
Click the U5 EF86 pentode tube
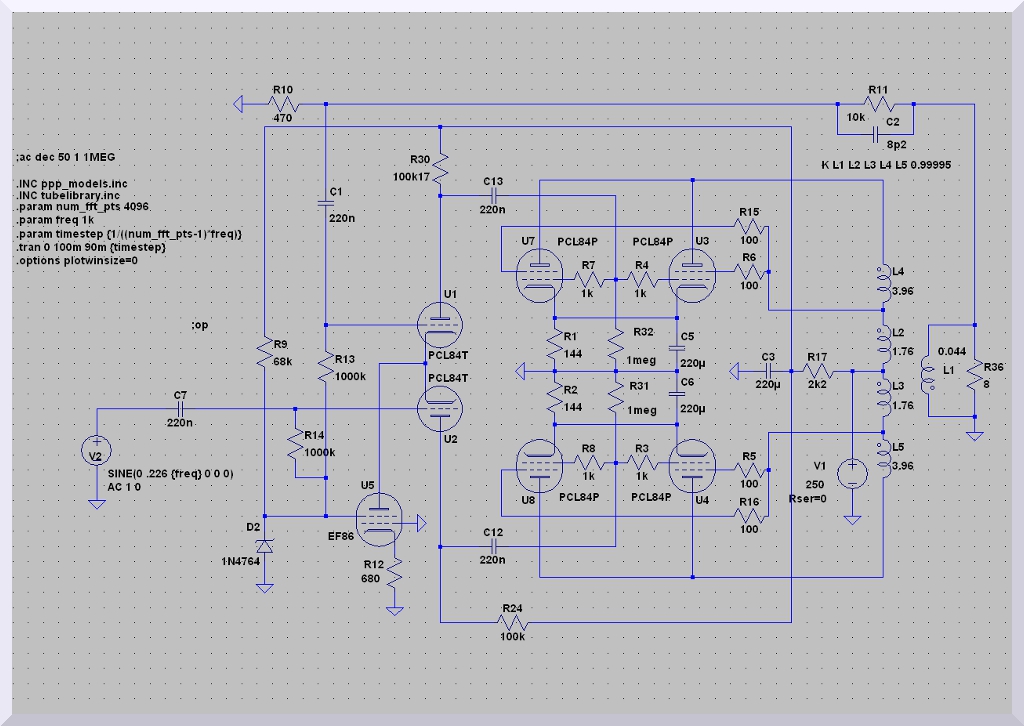[377, 521]
